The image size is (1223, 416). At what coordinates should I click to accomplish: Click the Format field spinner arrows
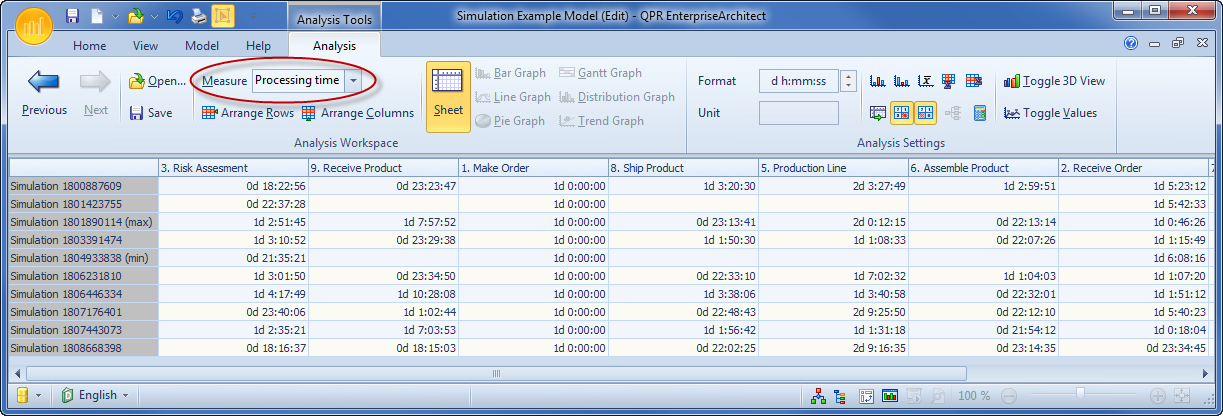[848, 81]
